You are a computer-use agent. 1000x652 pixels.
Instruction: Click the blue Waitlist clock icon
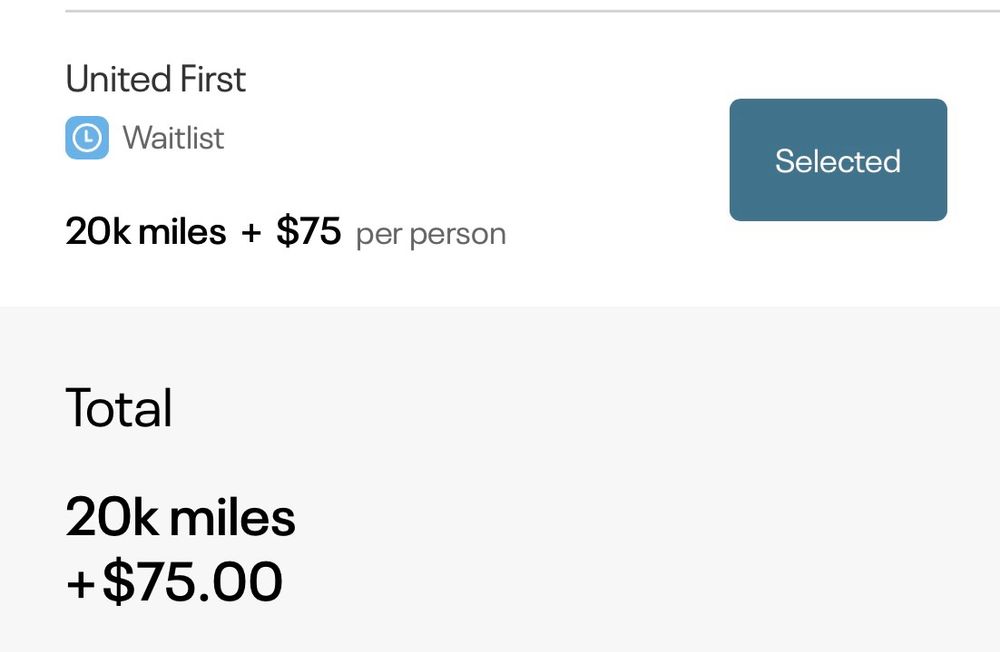tap(87, 138)
